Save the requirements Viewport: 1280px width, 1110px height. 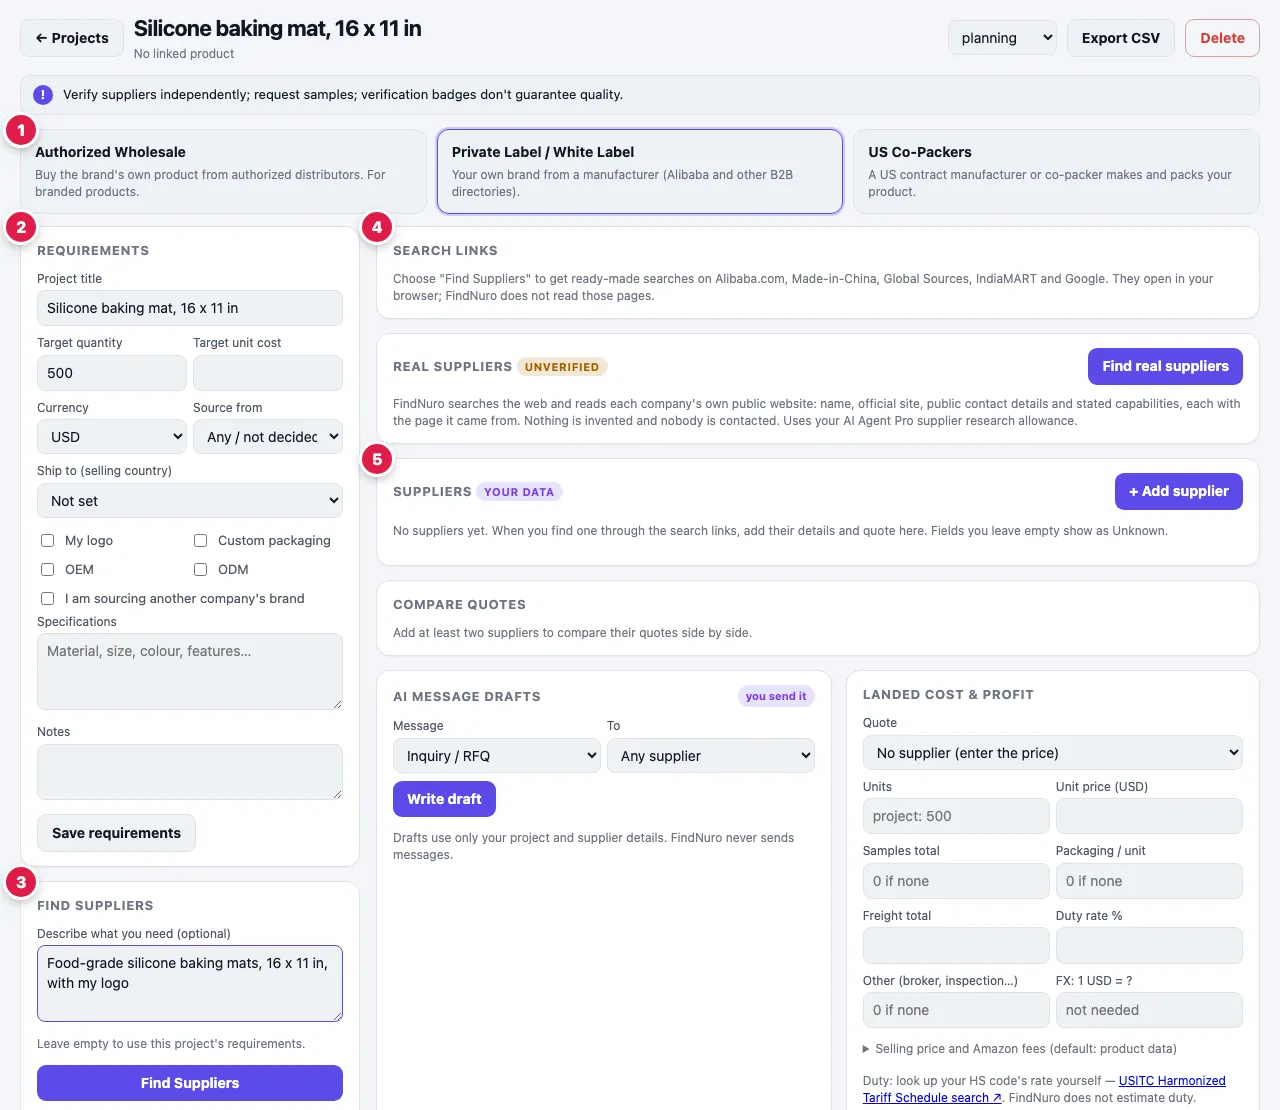(x=116, y=833)
